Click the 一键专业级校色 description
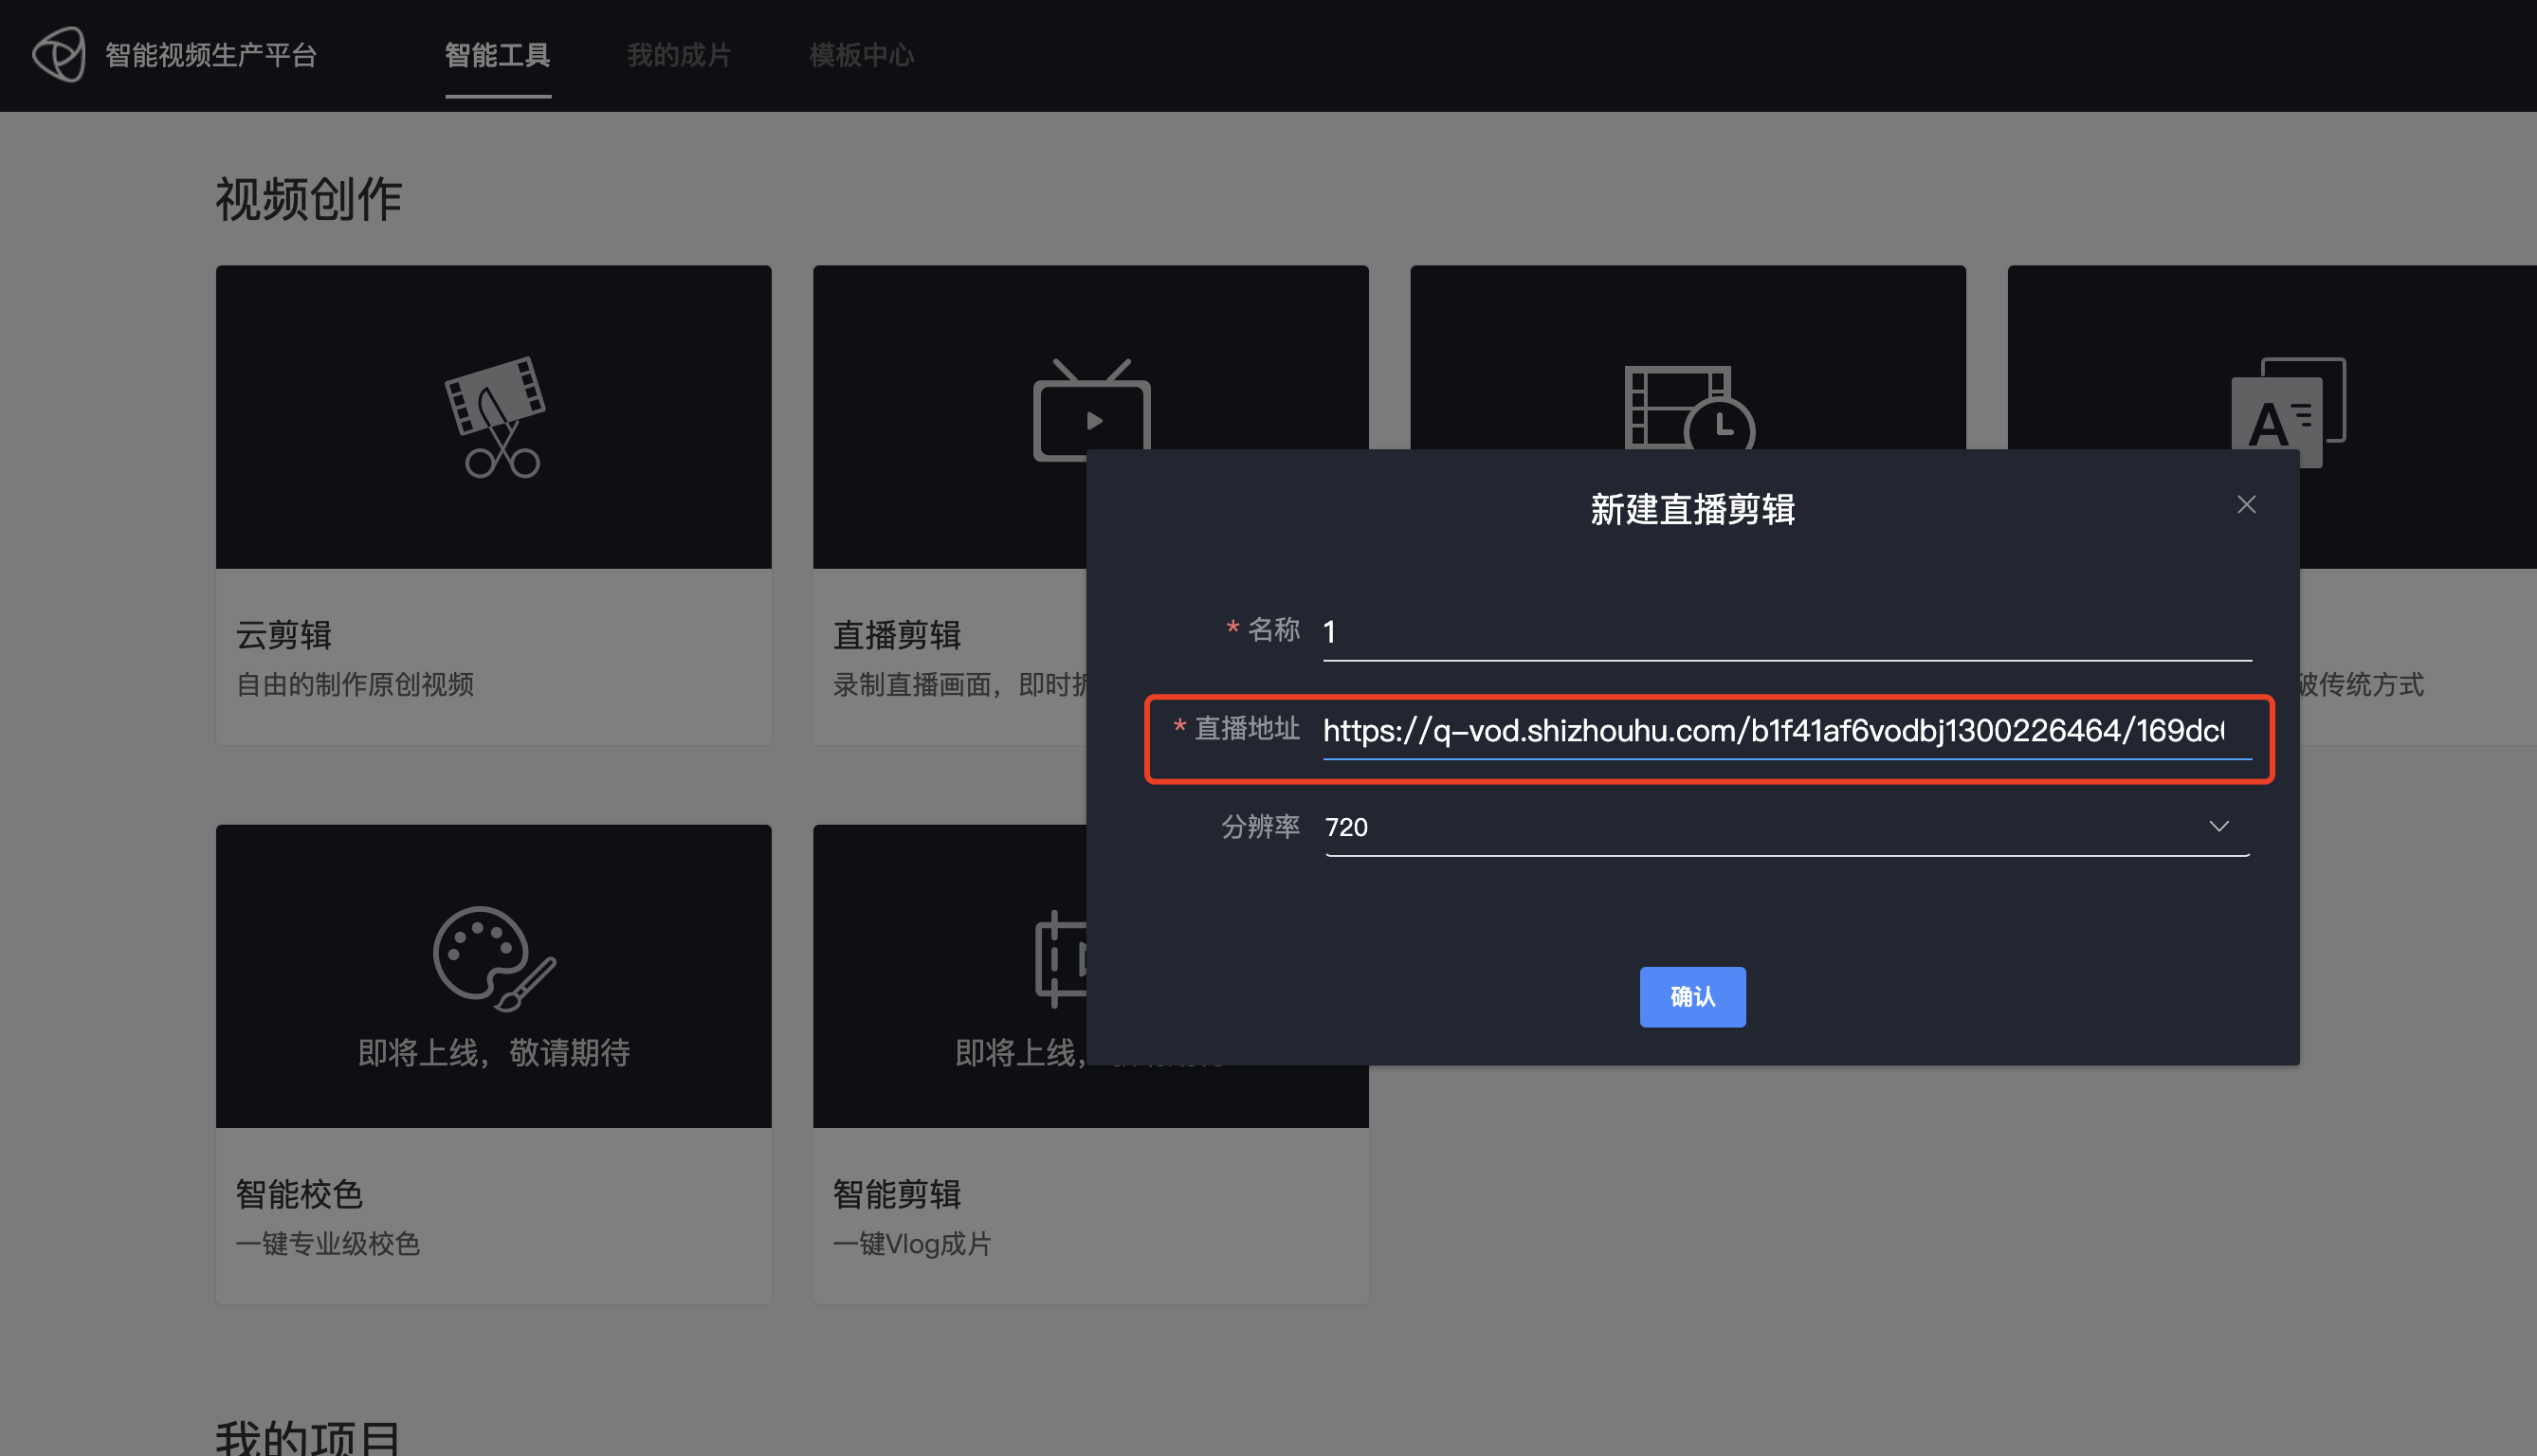2537x1456 pixels. pos(328,1244)
